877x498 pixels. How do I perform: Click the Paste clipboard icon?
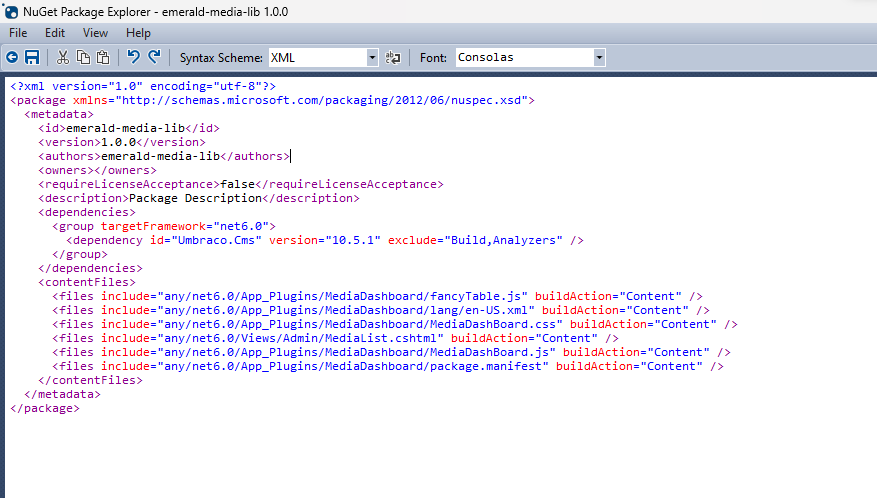pos(103,57)
